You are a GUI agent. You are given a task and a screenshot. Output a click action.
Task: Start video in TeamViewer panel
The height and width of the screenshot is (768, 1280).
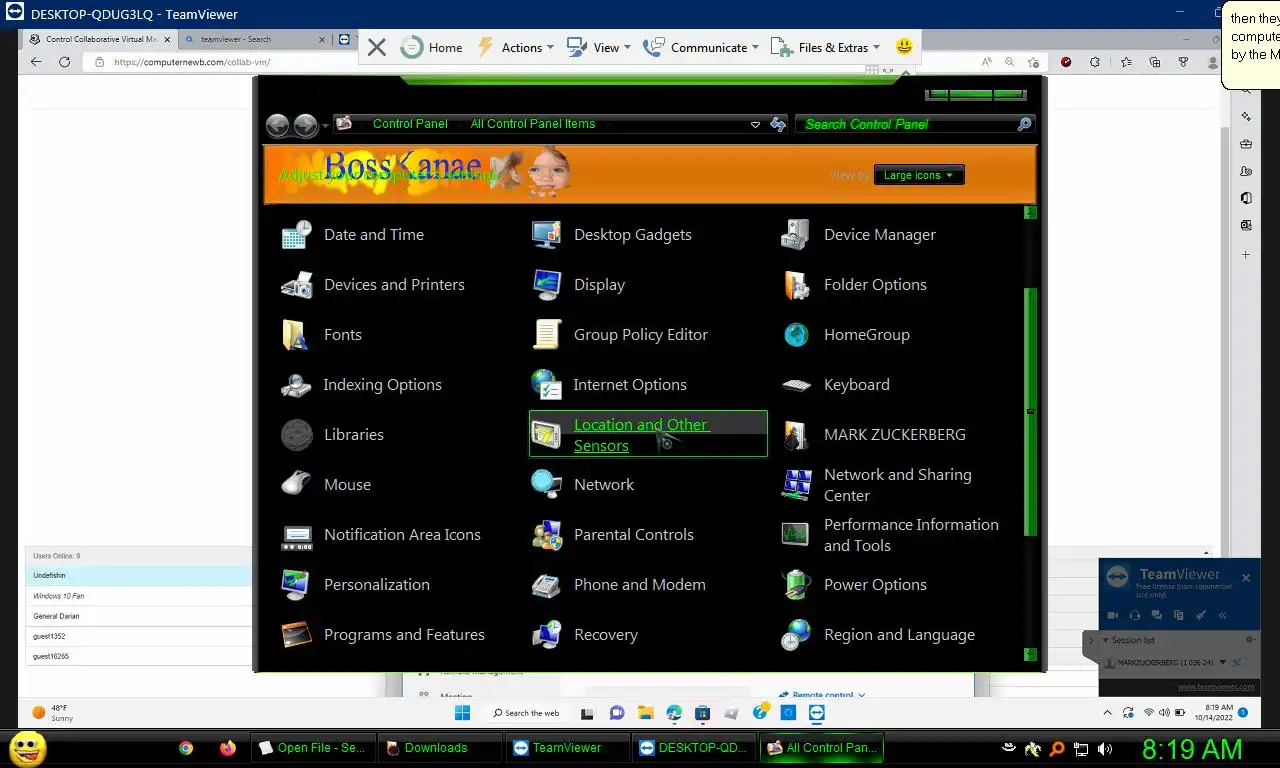point(1113,615)
